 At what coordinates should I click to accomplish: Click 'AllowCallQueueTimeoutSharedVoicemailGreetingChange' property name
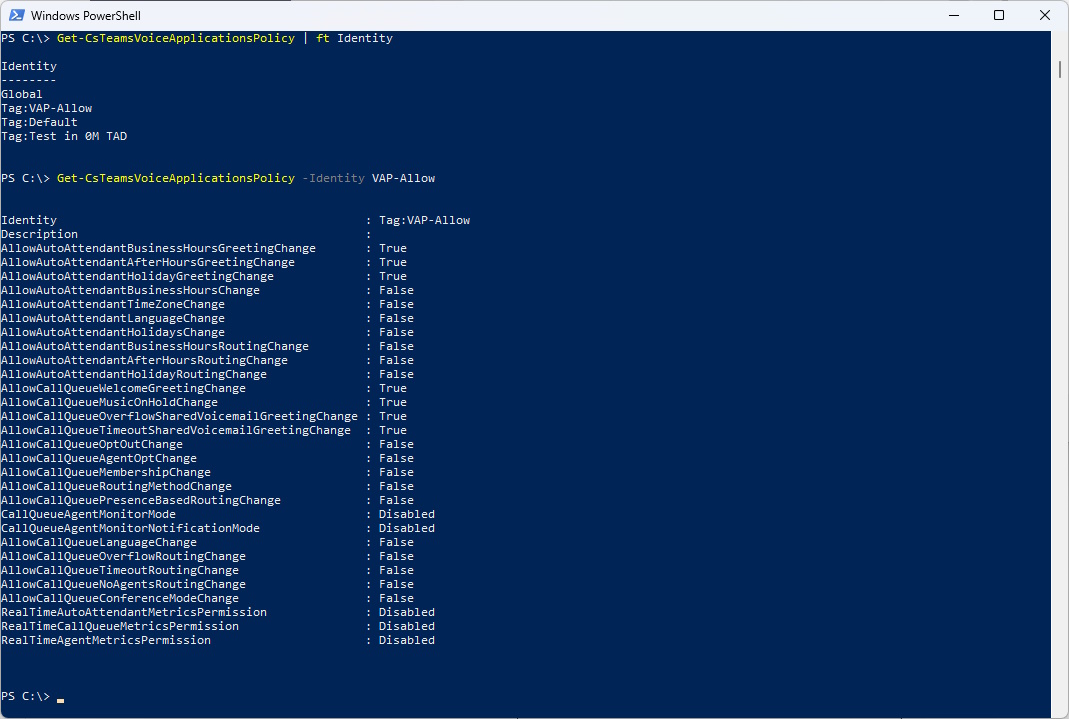point(176,429)
